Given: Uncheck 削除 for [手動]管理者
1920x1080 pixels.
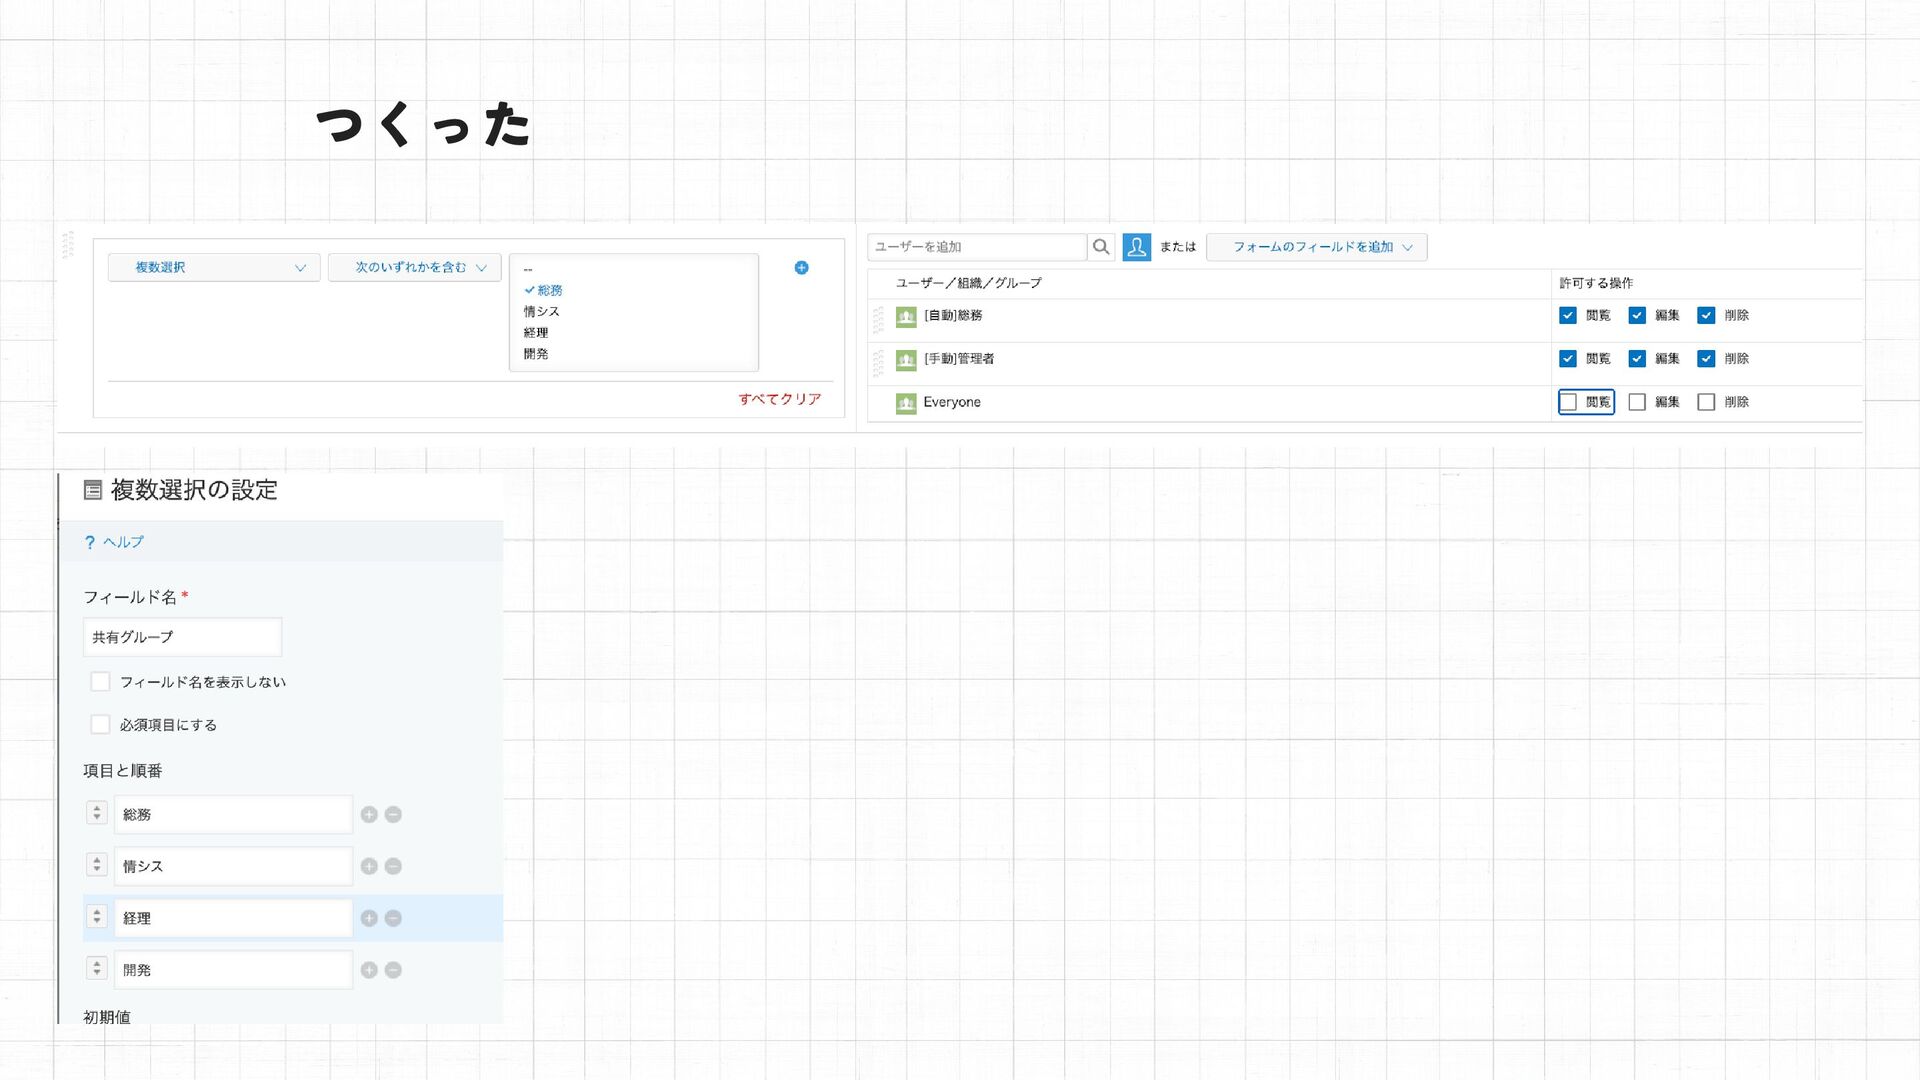Looking at the screenshot, I should point(1706,359).
